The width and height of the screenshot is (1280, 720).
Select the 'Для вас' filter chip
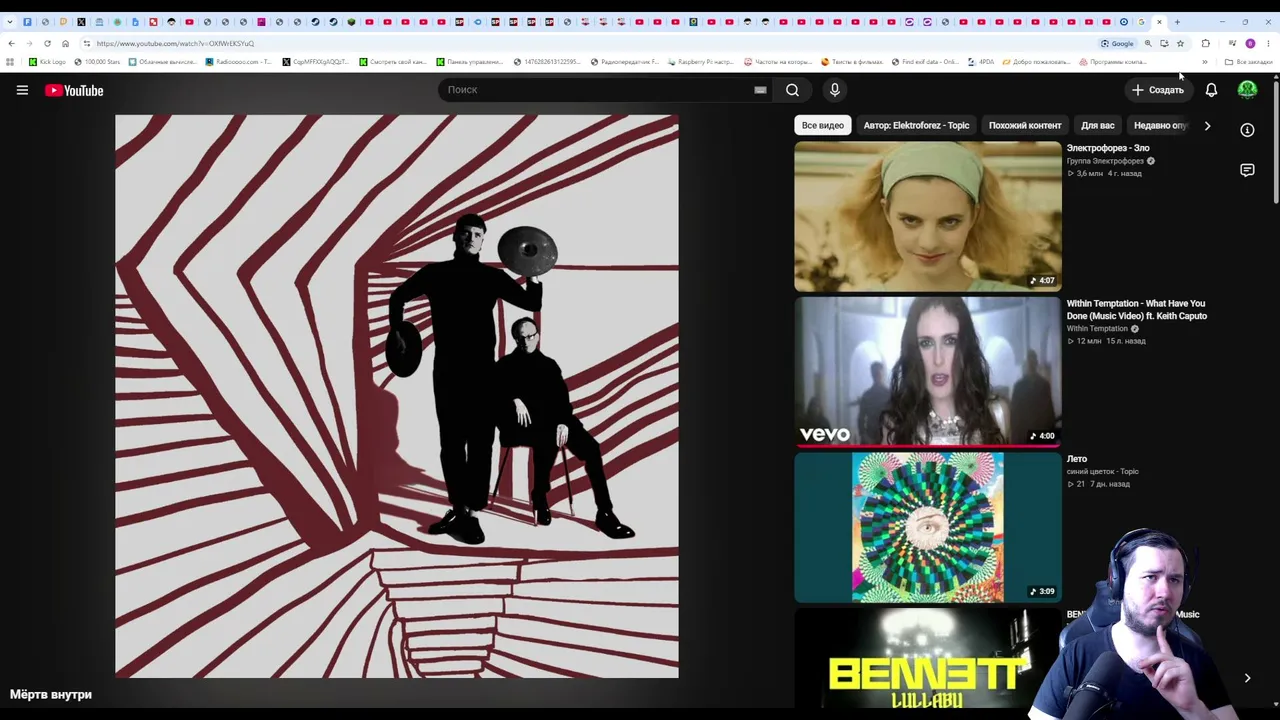click(1098, 125)
